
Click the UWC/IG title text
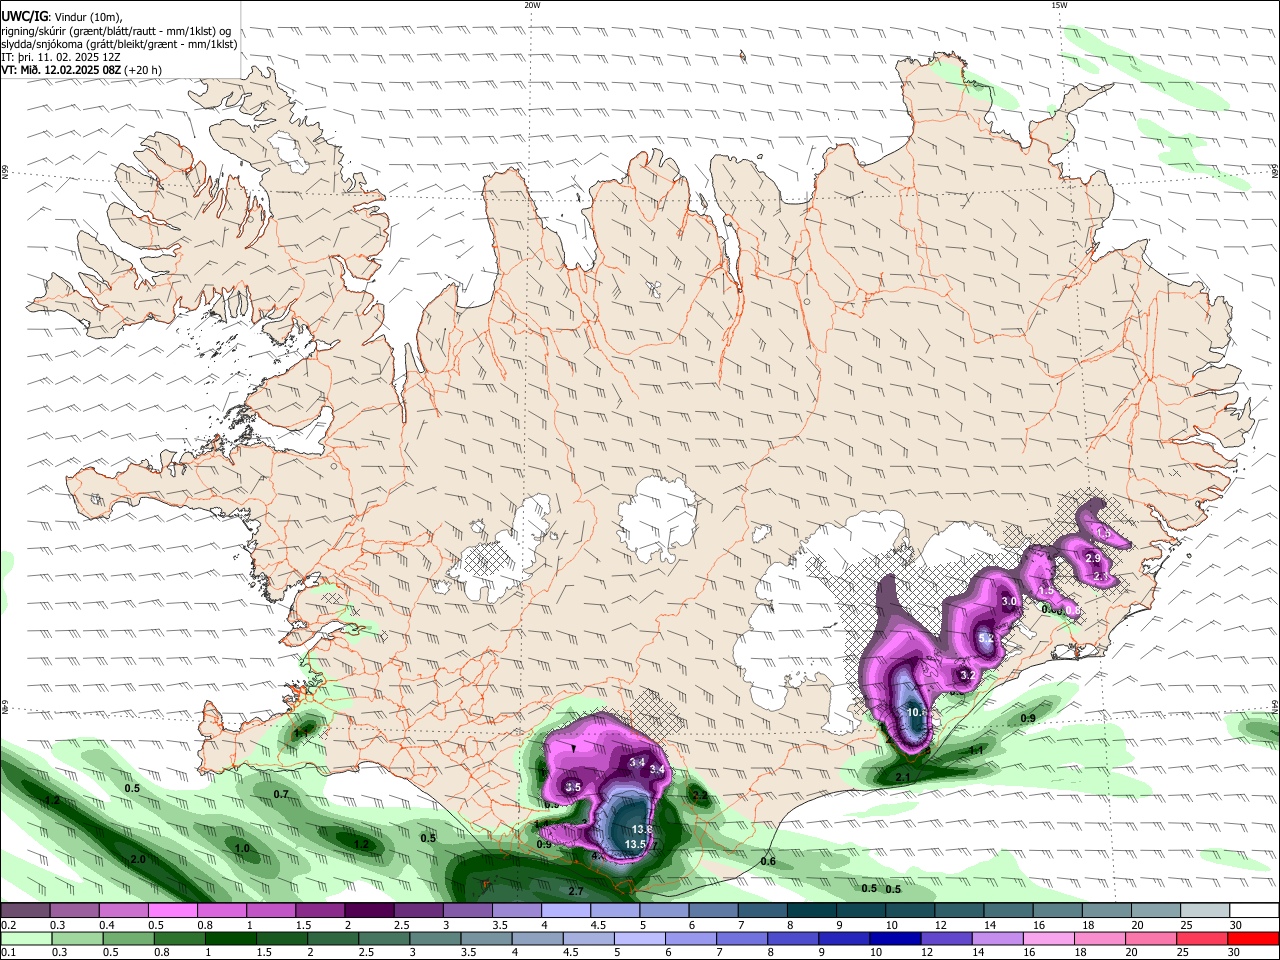point(25,16)
